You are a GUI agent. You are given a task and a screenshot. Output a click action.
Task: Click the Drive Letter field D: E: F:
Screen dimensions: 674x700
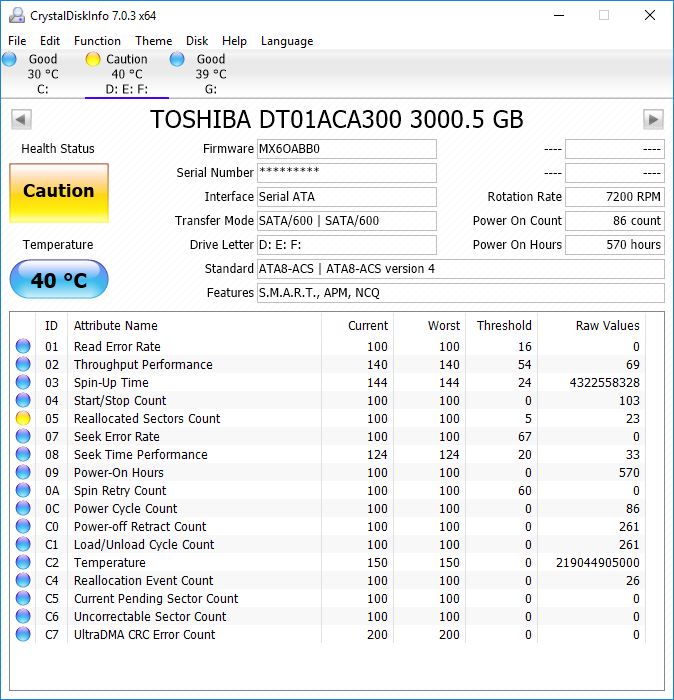point(347,245)
